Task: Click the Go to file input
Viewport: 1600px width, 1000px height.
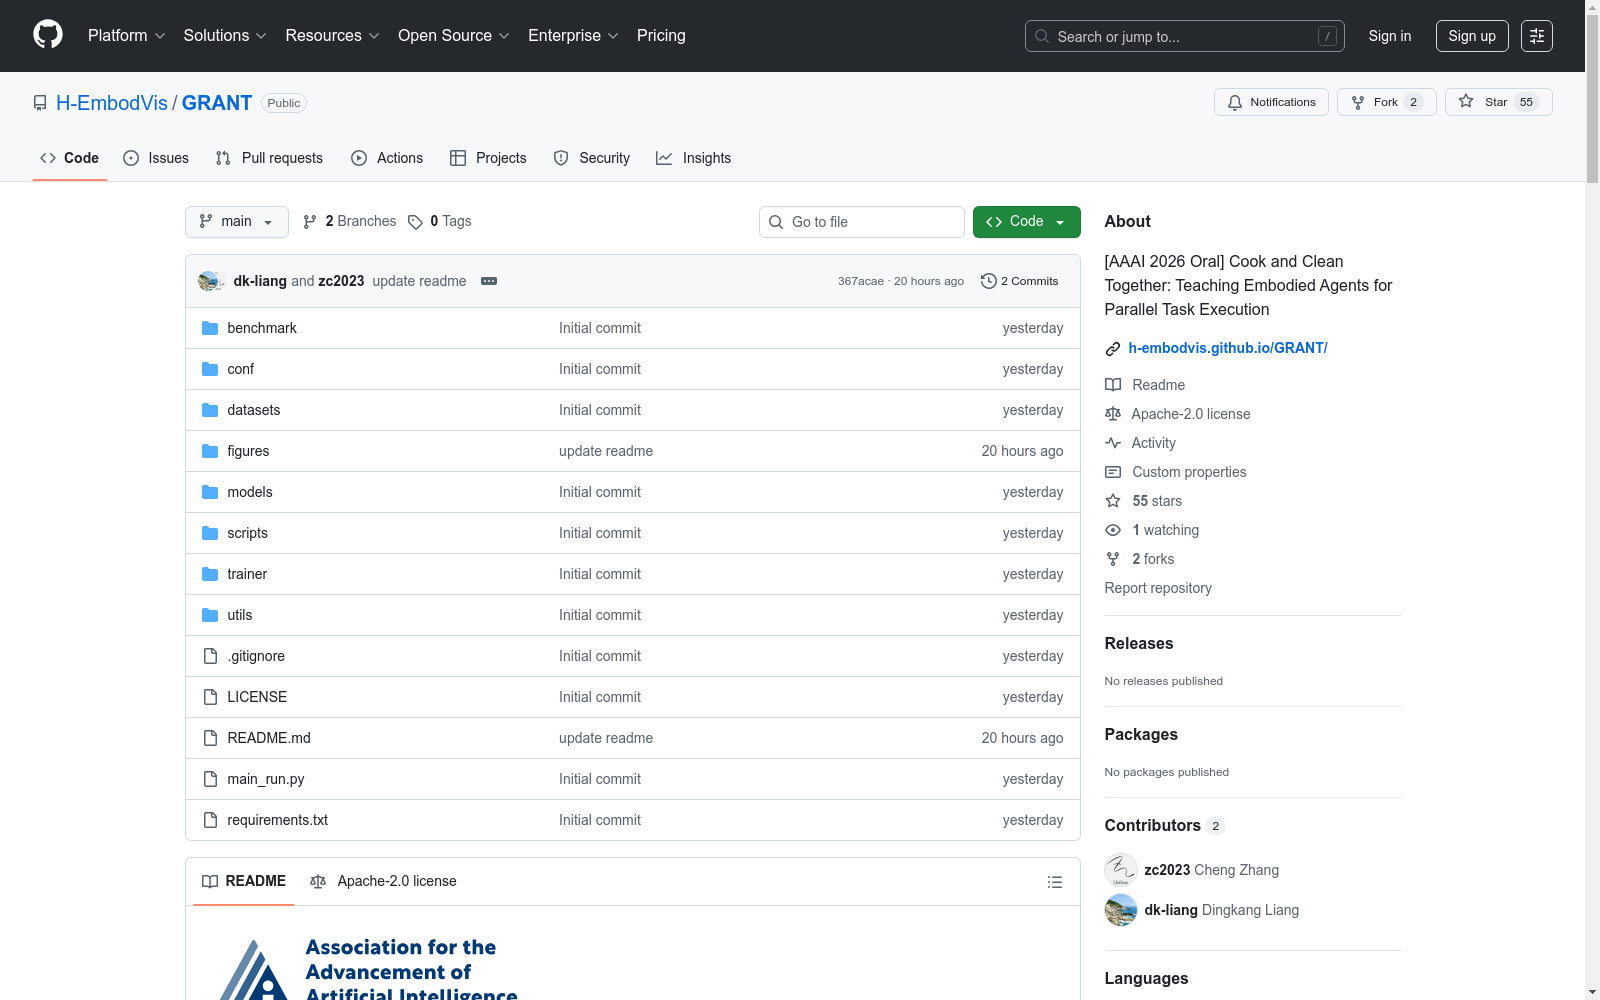Action: (x=862, y=222)
